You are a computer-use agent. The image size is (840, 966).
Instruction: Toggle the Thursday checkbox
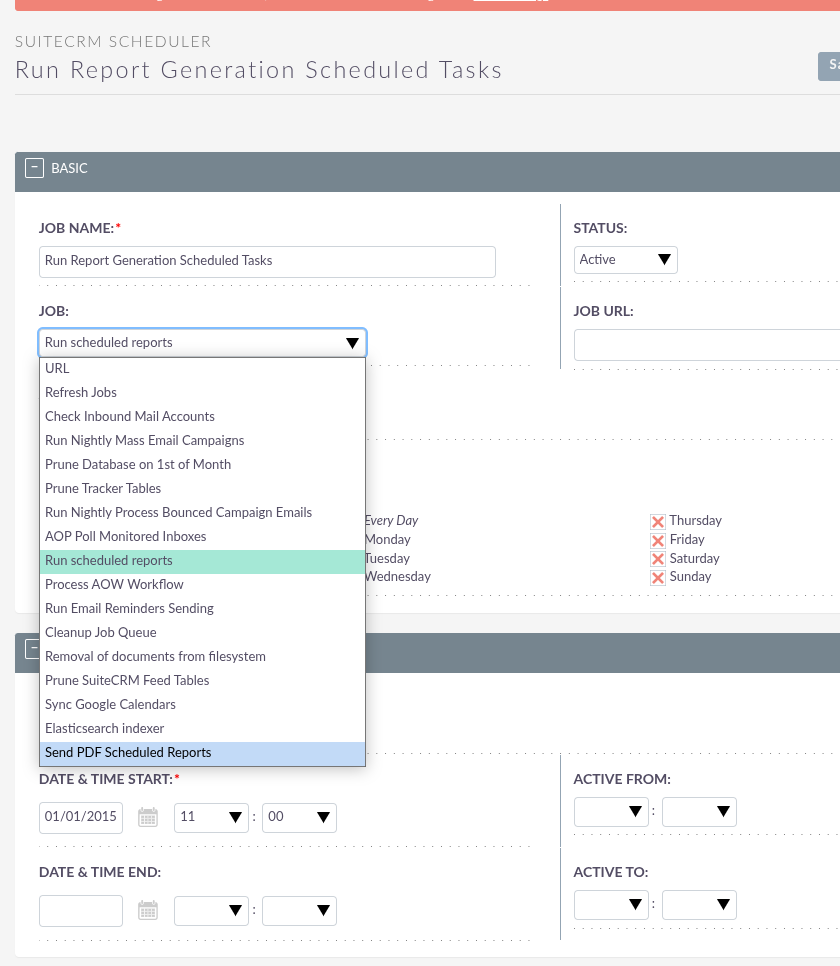[x=658, y=522]
